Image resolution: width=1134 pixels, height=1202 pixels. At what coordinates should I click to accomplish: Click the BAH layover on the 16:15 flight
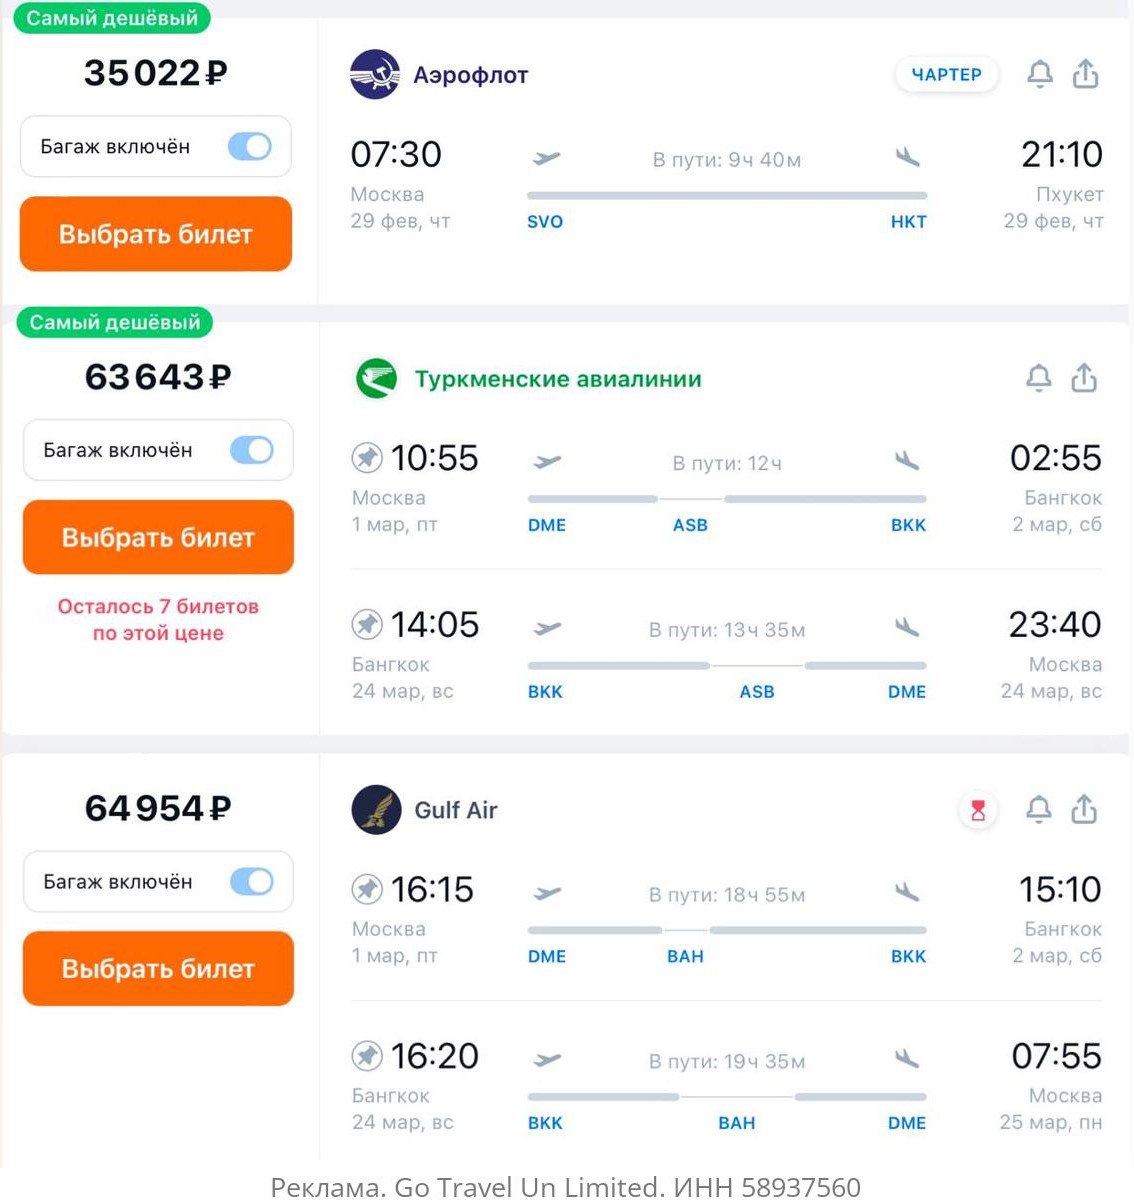pos(685,956)
